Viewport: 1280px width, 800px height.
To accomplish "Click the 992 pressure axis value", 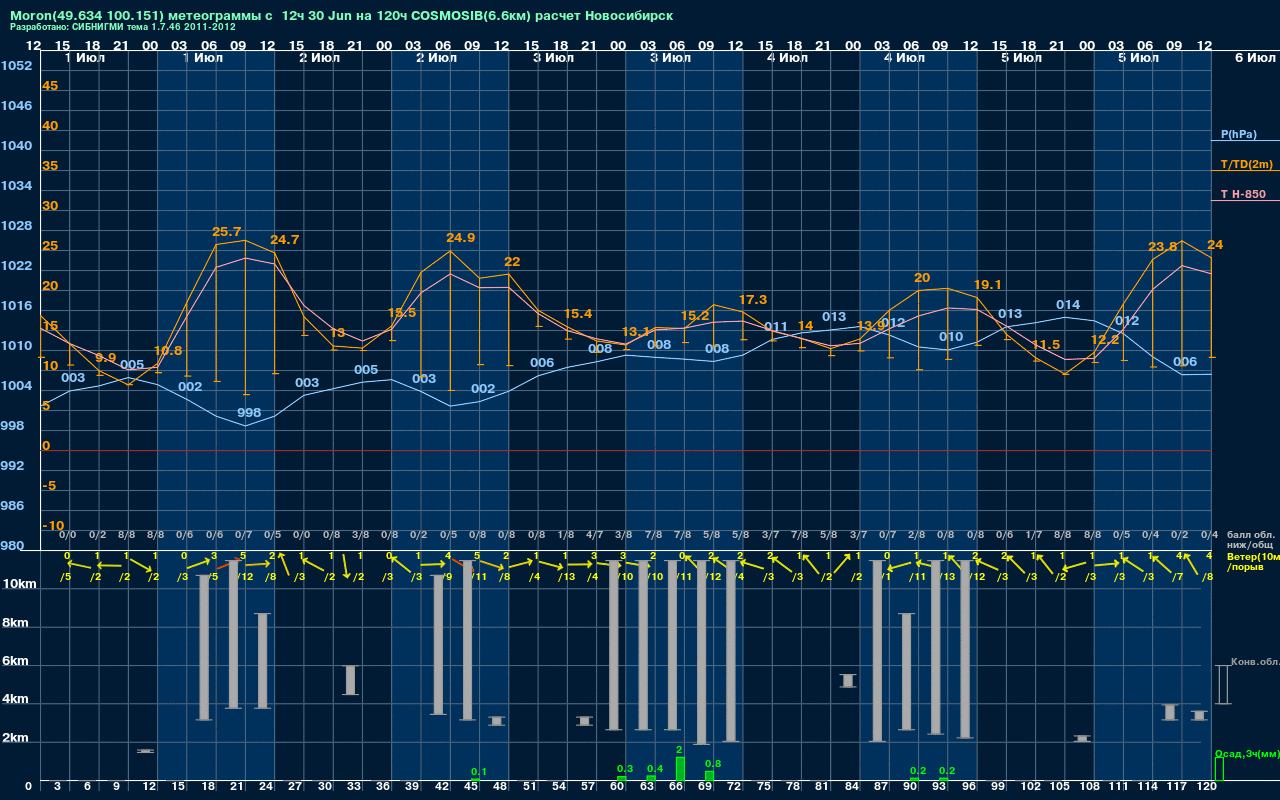I will point(13,466).
